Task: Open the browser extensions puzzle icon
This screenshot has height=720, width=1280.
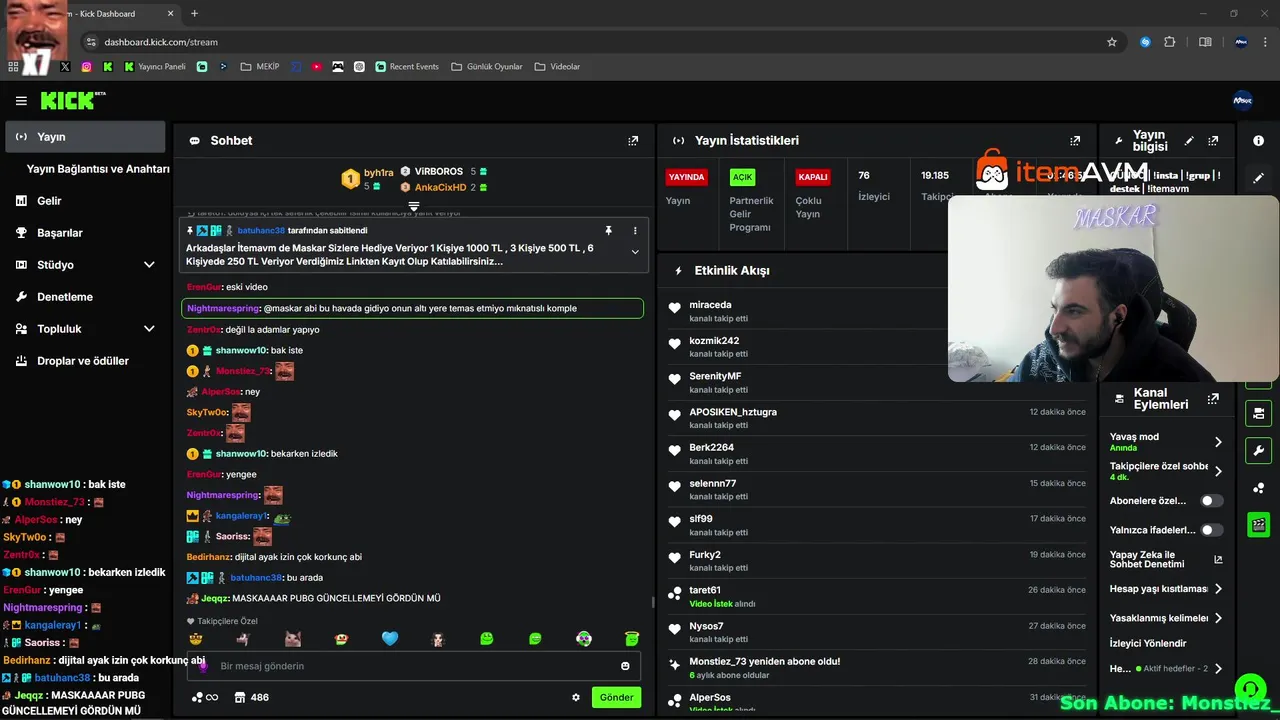Action: pyautogui.click(x=1169, y=42)
